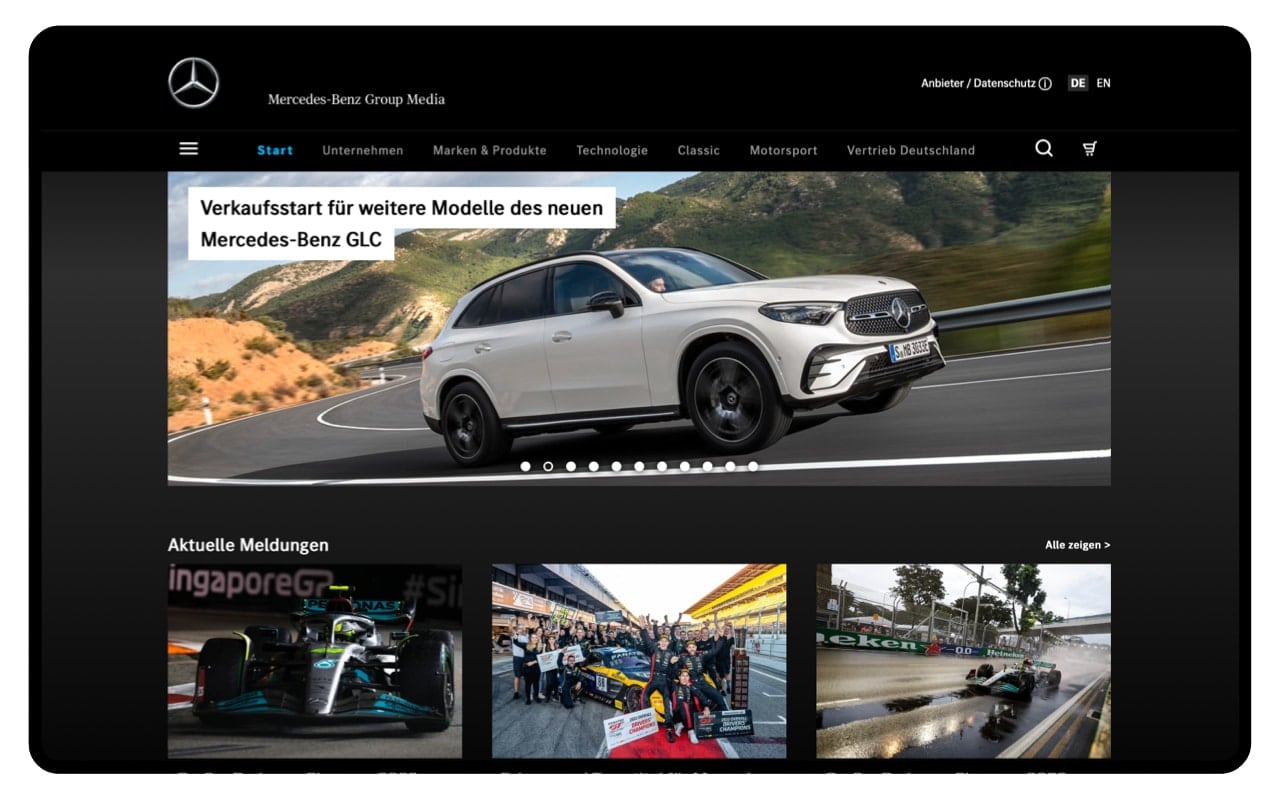Select the third carousel dot
The height and width of the screenshot is (800, 1280).
point(571,466)
